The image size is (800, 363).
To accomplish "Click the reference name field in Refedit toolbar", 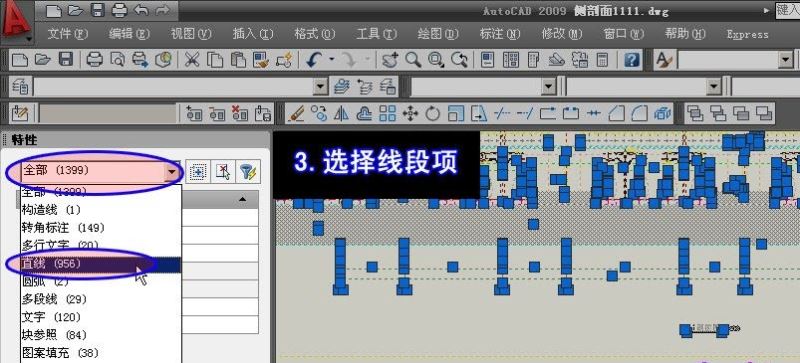I will point(108,113).
